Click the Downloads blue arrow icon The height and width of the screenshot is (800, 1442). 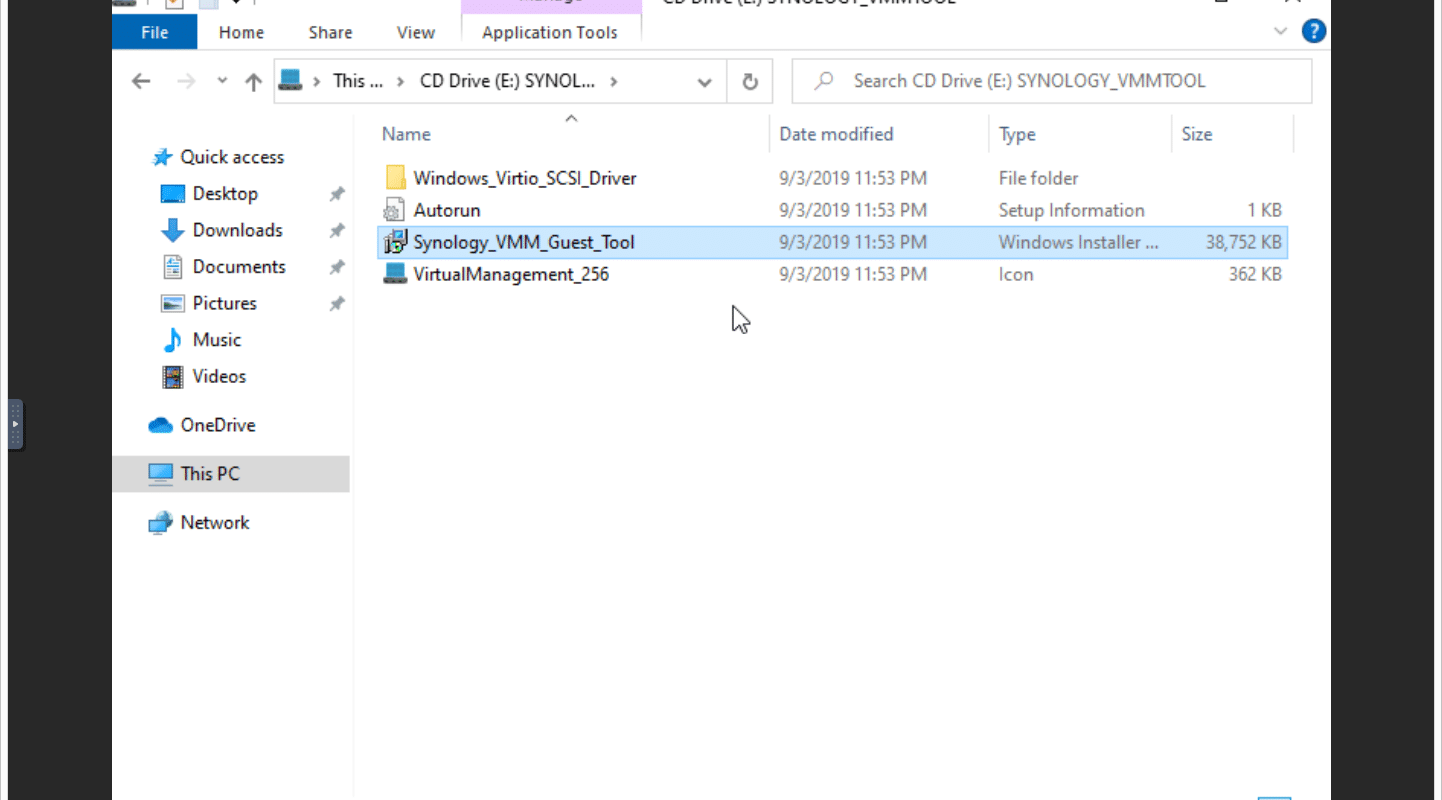click(x=173, y=230)
